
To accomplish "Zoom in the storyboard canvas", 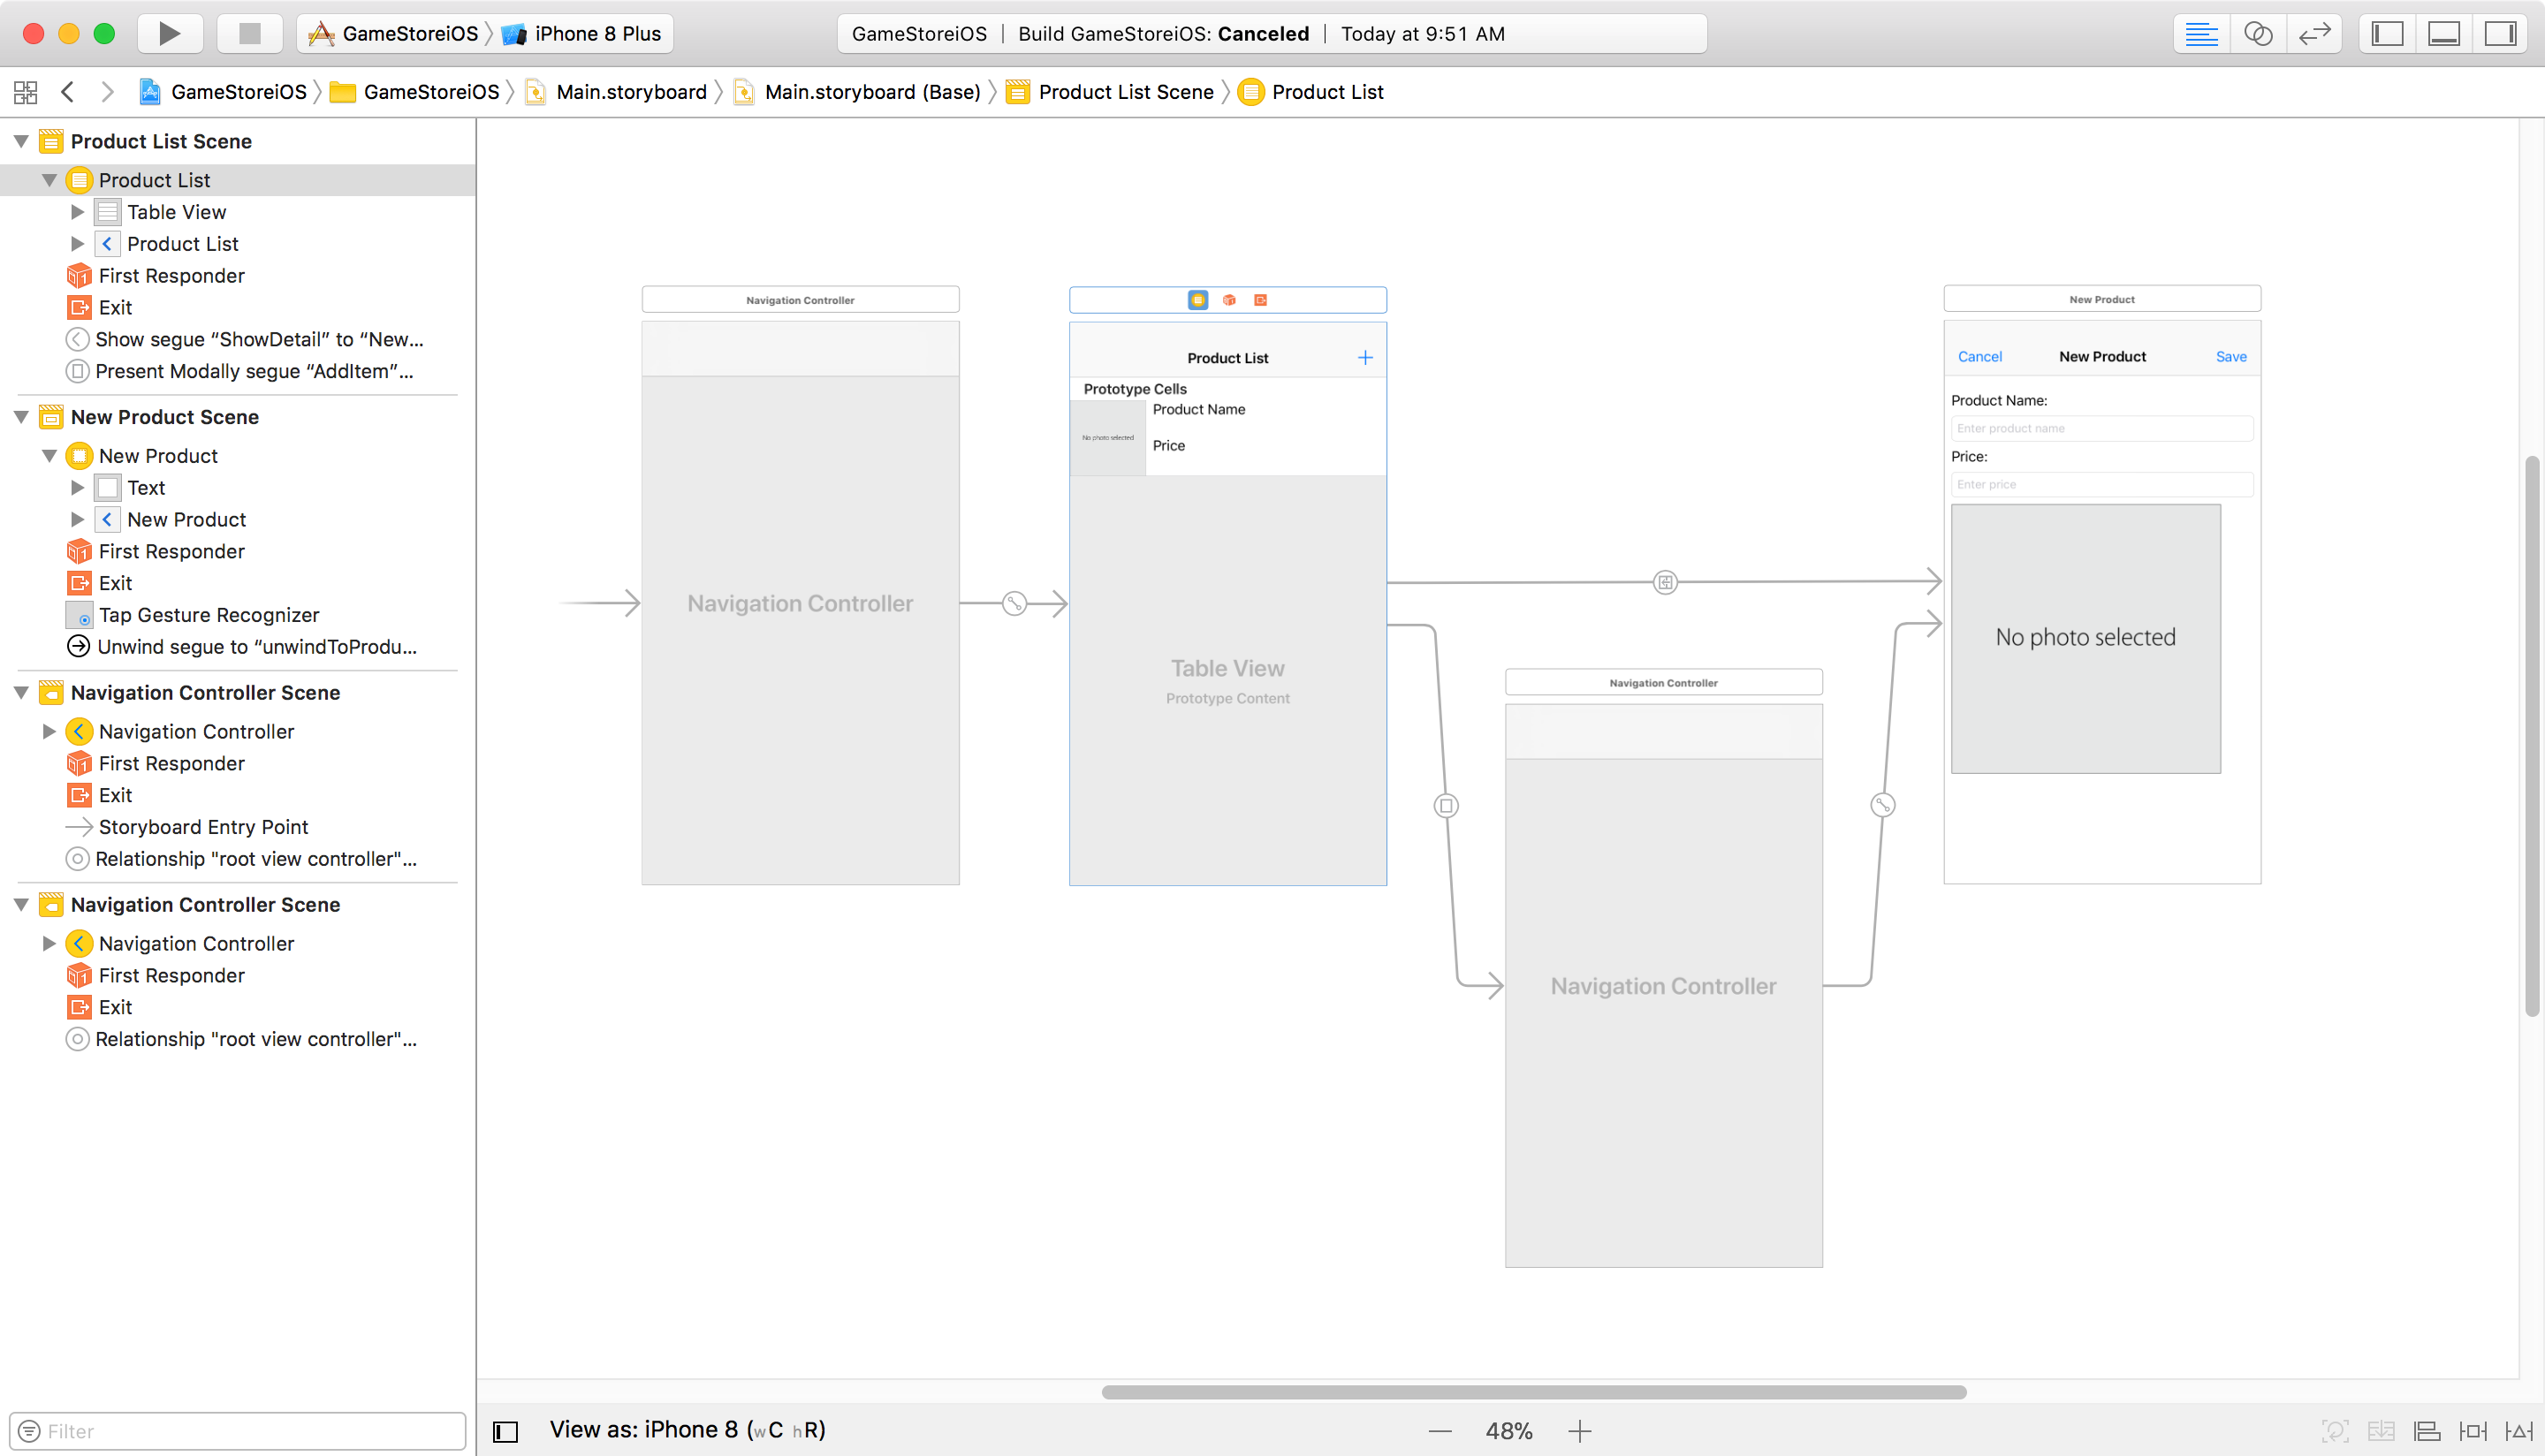I will 1580,1431.
